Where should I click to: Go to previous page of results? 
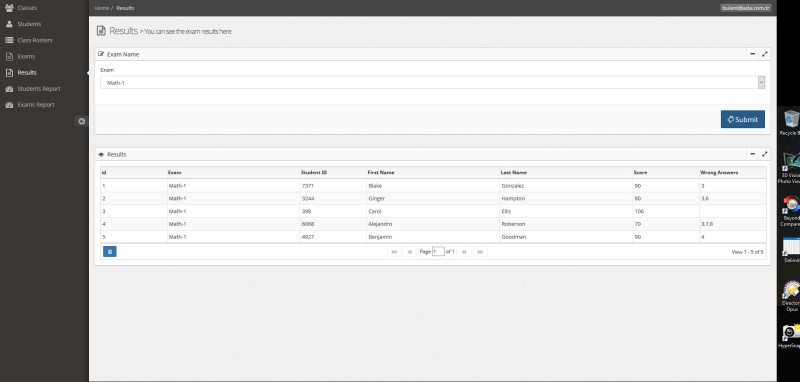(410, 251)
